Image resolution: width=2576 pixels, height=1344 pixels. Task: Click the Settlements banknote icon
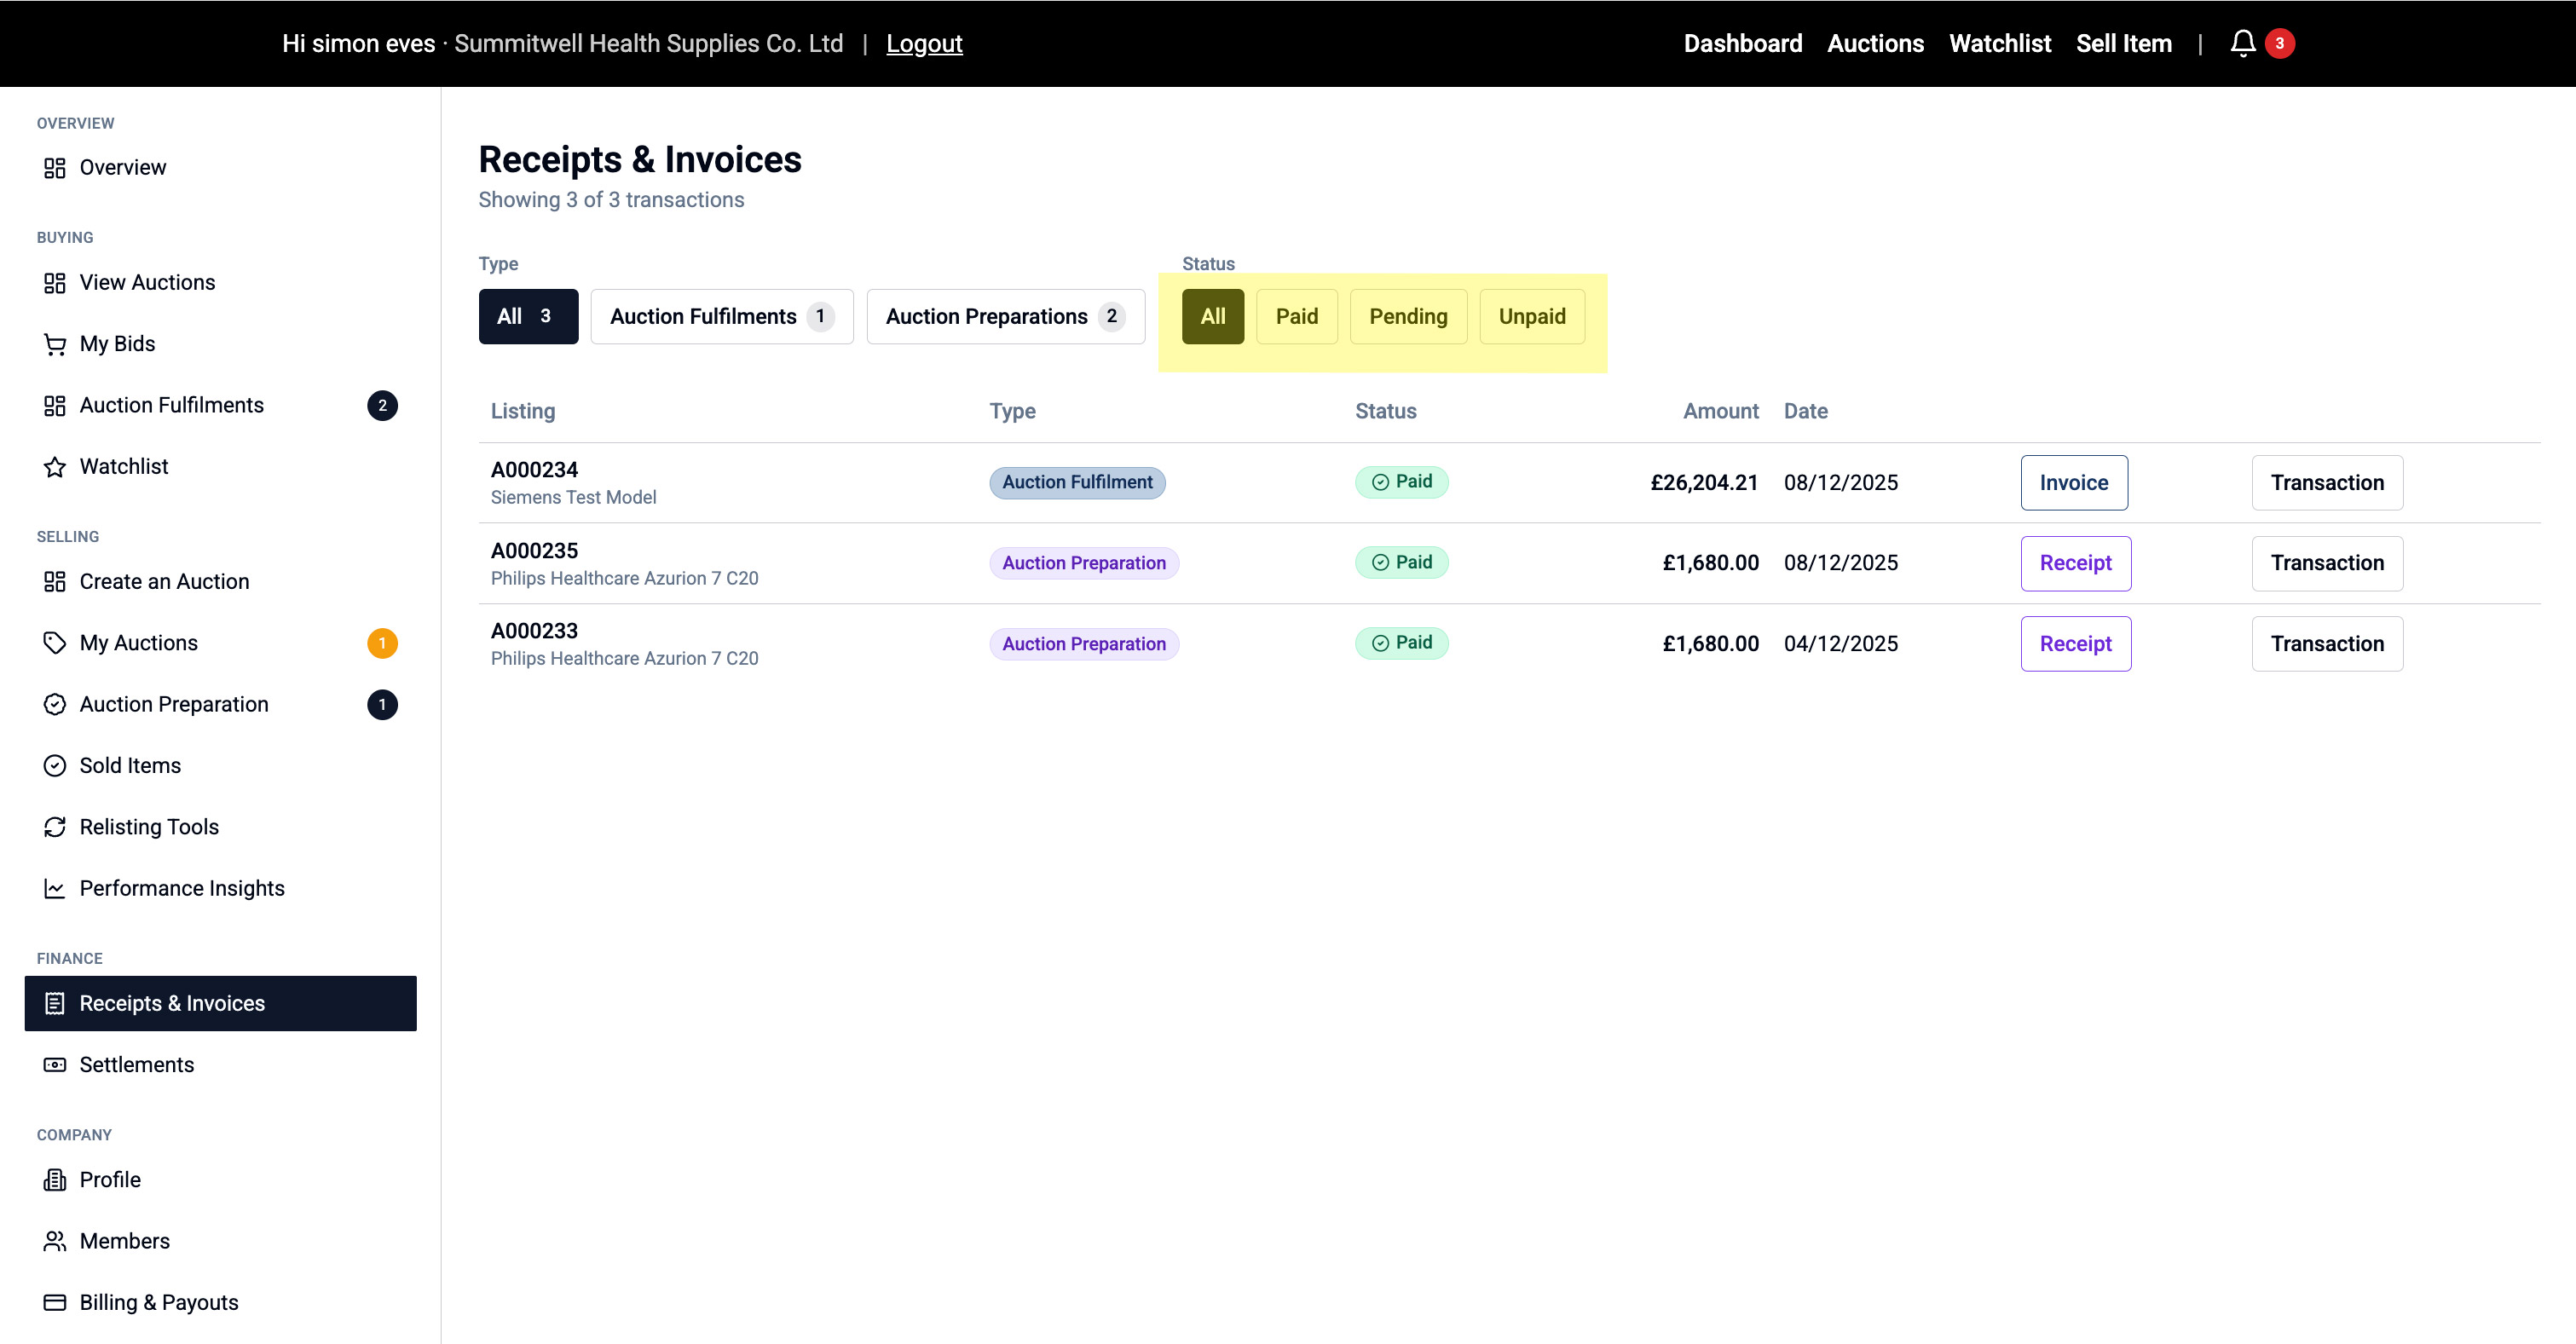coord(55,1065)
